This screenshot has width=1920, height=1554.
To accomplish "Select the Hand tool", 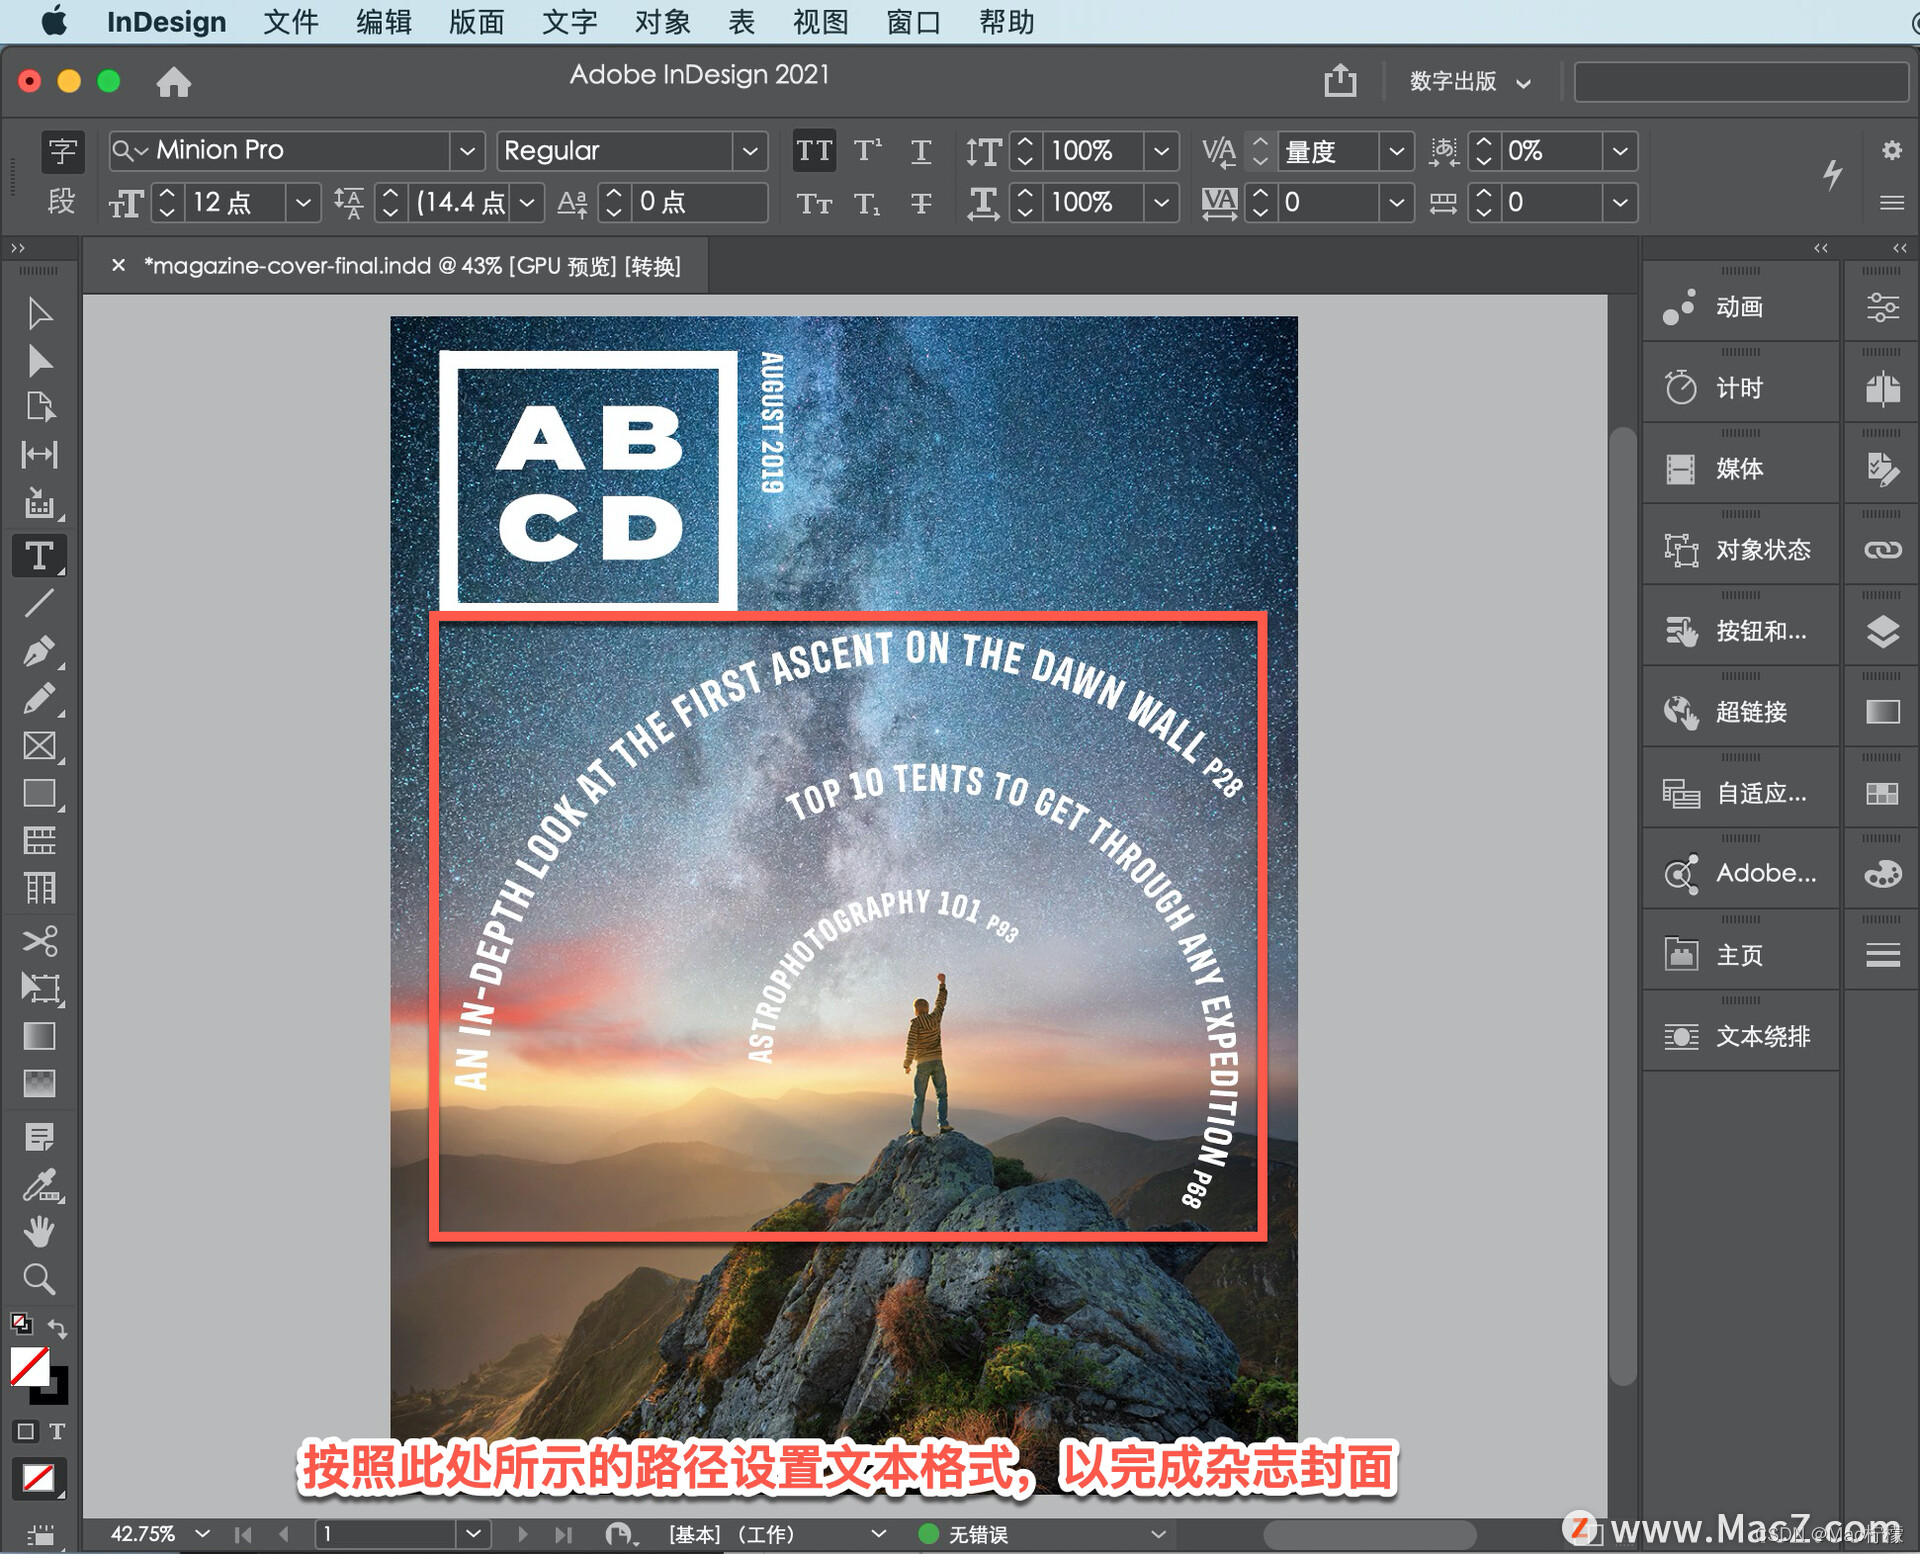I will click(39, 1232).
